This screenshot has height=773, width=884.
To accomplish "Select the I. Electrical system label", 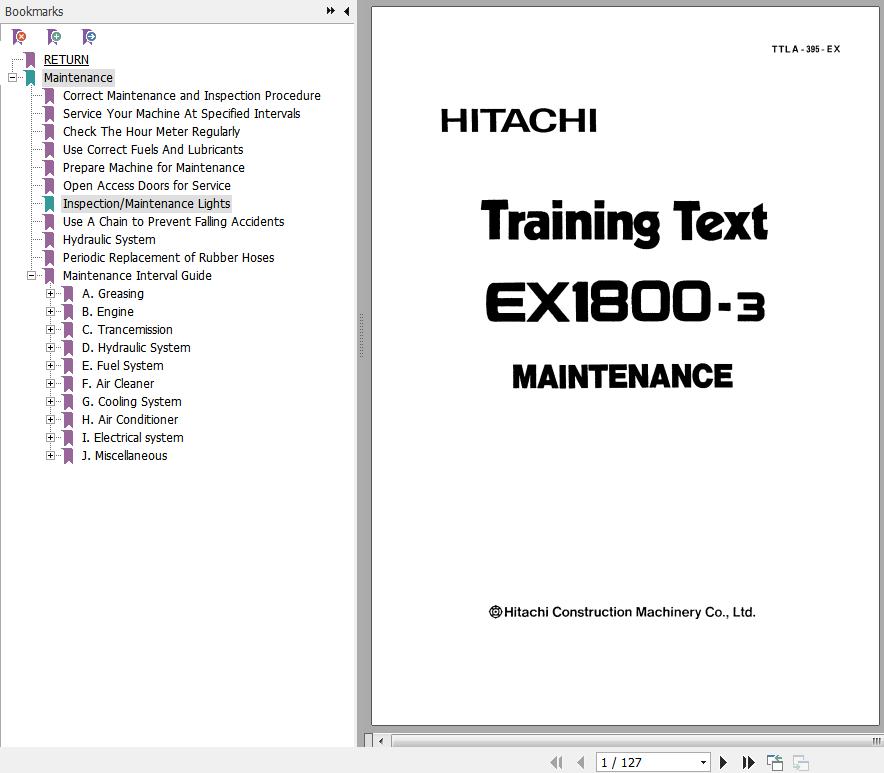I will [x=132, y=438].
